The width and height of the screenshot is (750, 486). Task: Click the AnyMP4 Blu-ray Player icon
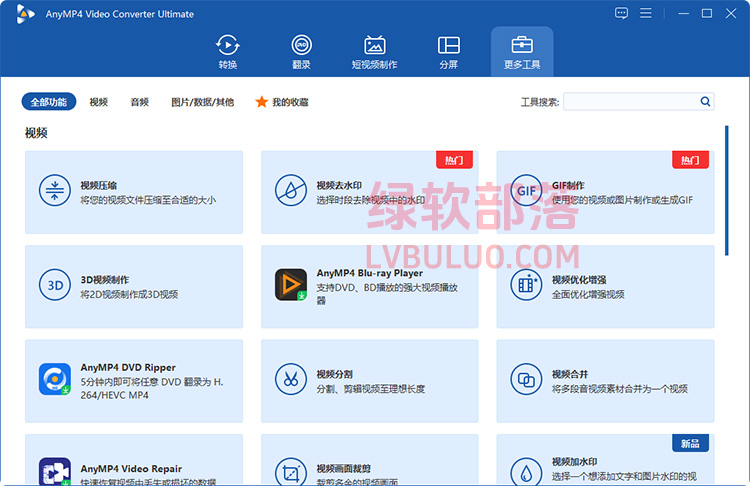point(290,284)
